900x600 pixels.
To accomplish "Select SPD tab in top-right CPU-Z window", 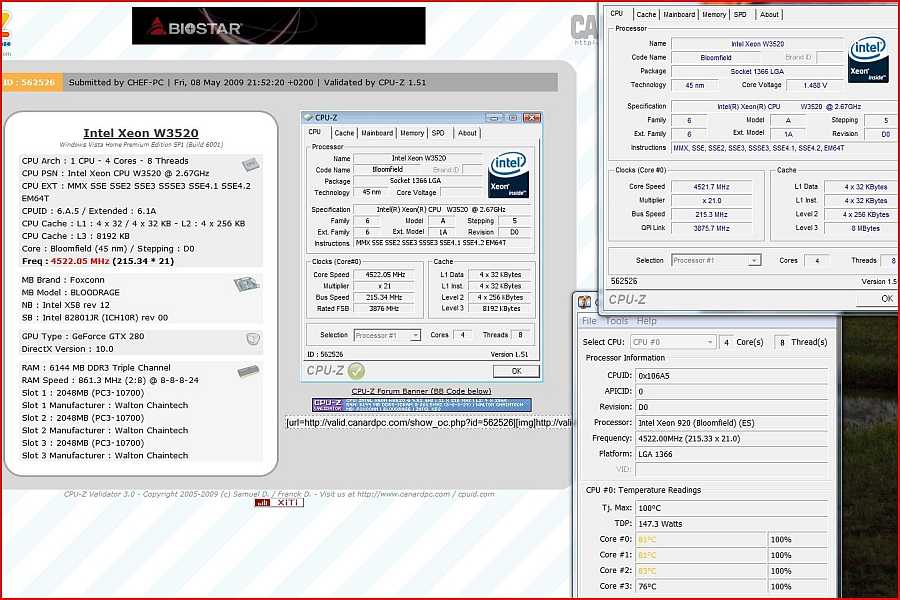I will point(740,15).
